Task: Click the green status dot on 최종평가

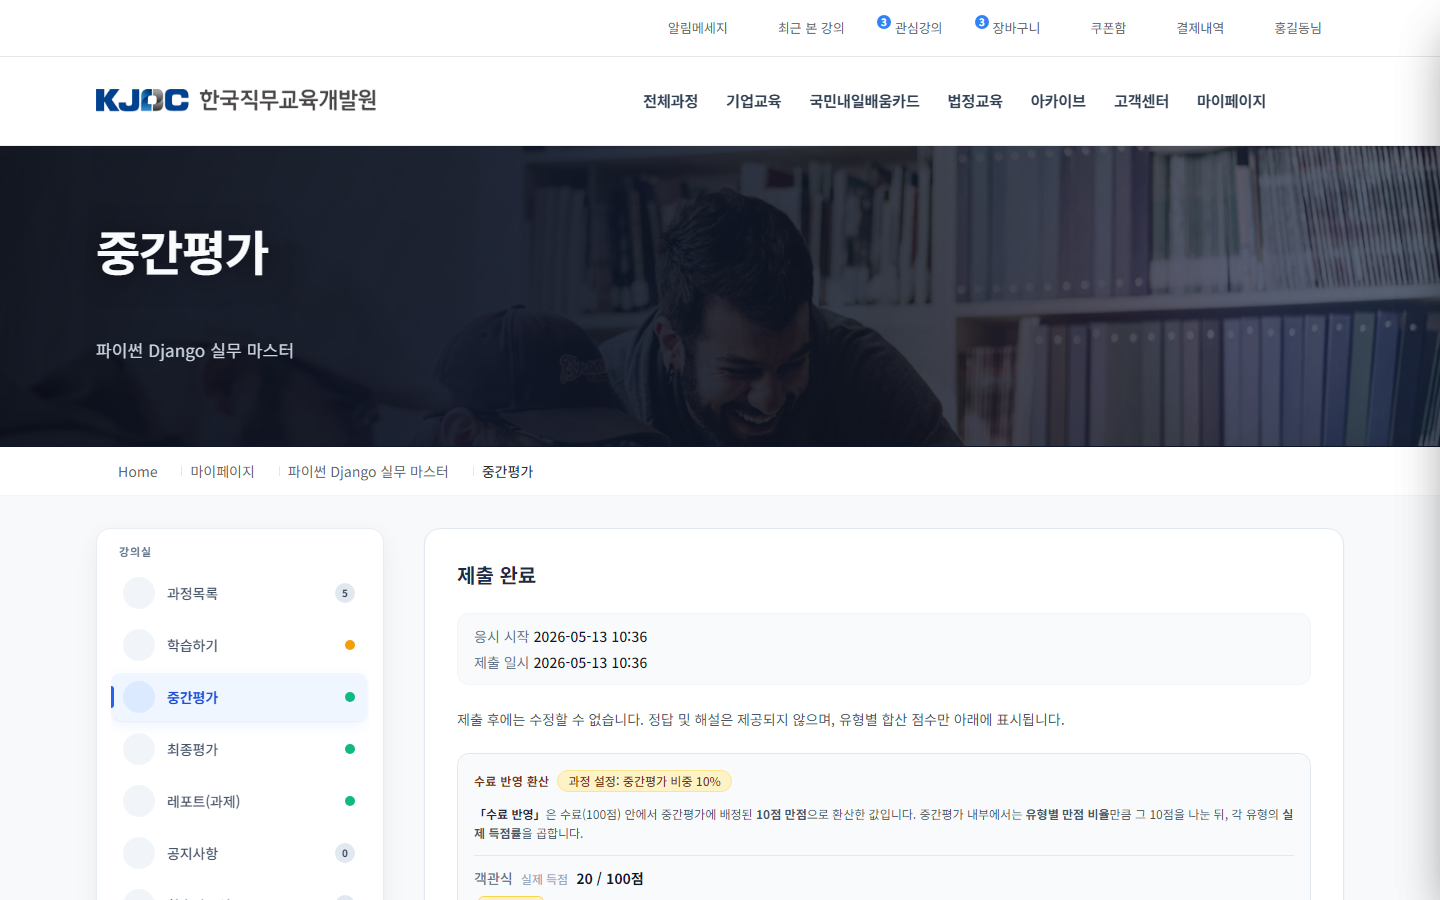Action: tap(350, 749)
